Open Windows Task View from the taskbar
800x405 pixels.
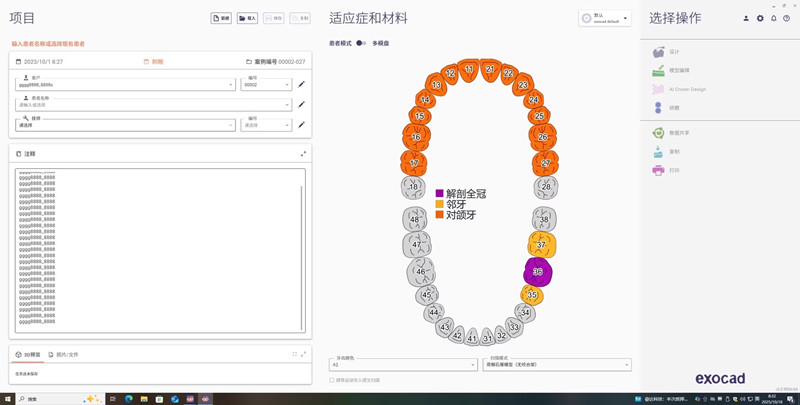click(113, 399)
